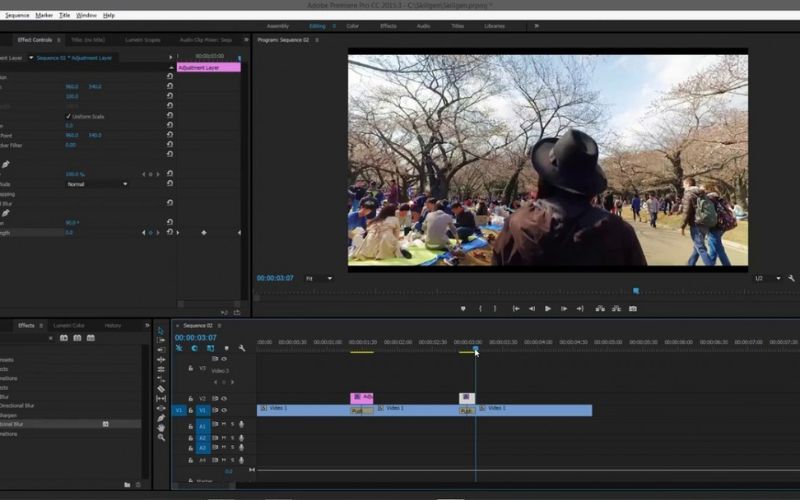Open workspace overflow chevron menu
Viewport: 800px width, 500px height.
[x=536, y=26]
